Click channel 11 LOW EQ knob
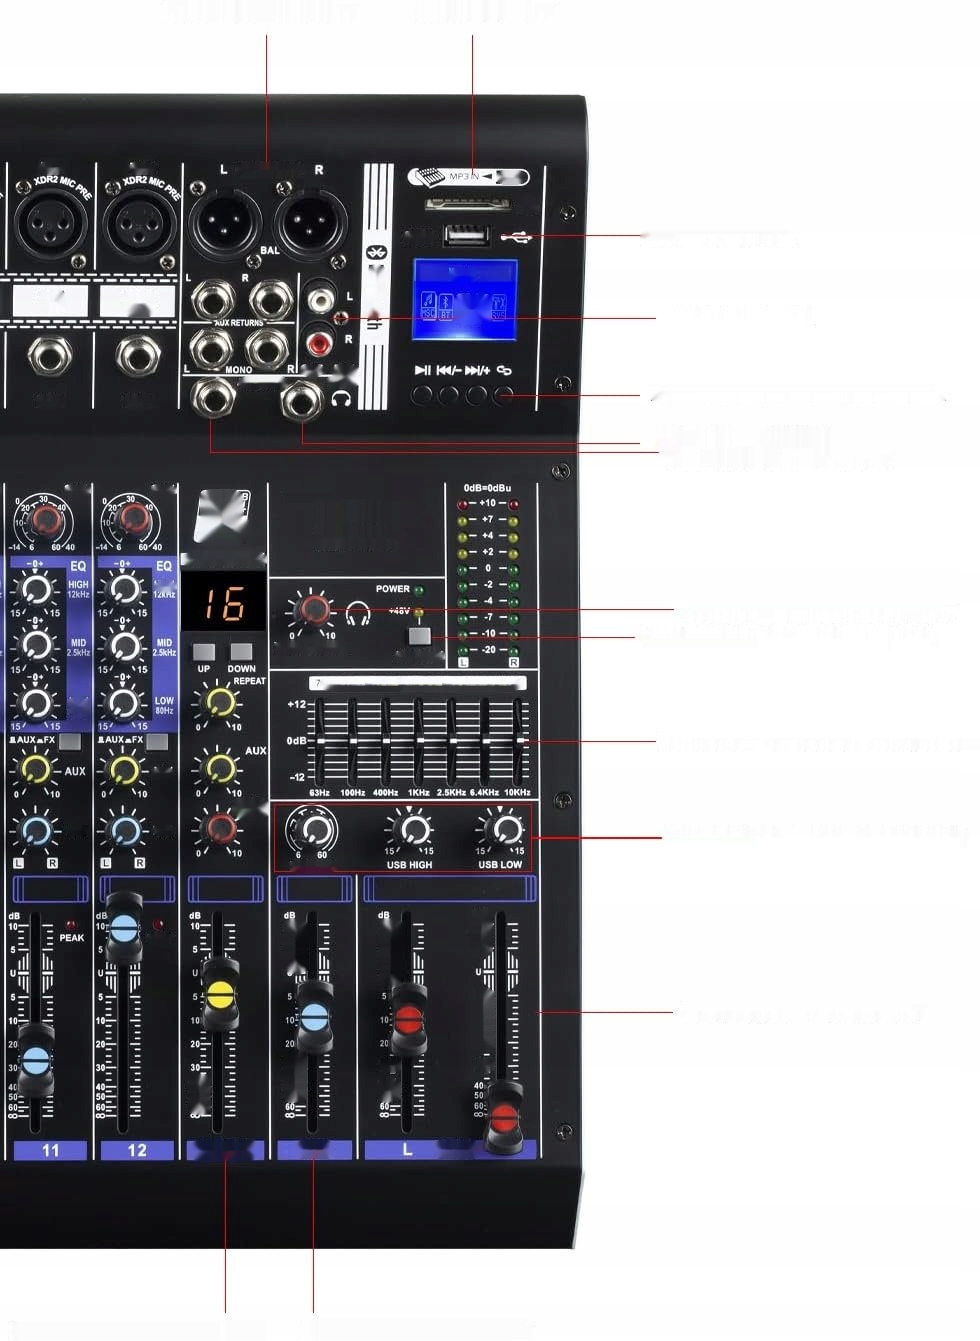980x1341 pixels. coord(36,703)
